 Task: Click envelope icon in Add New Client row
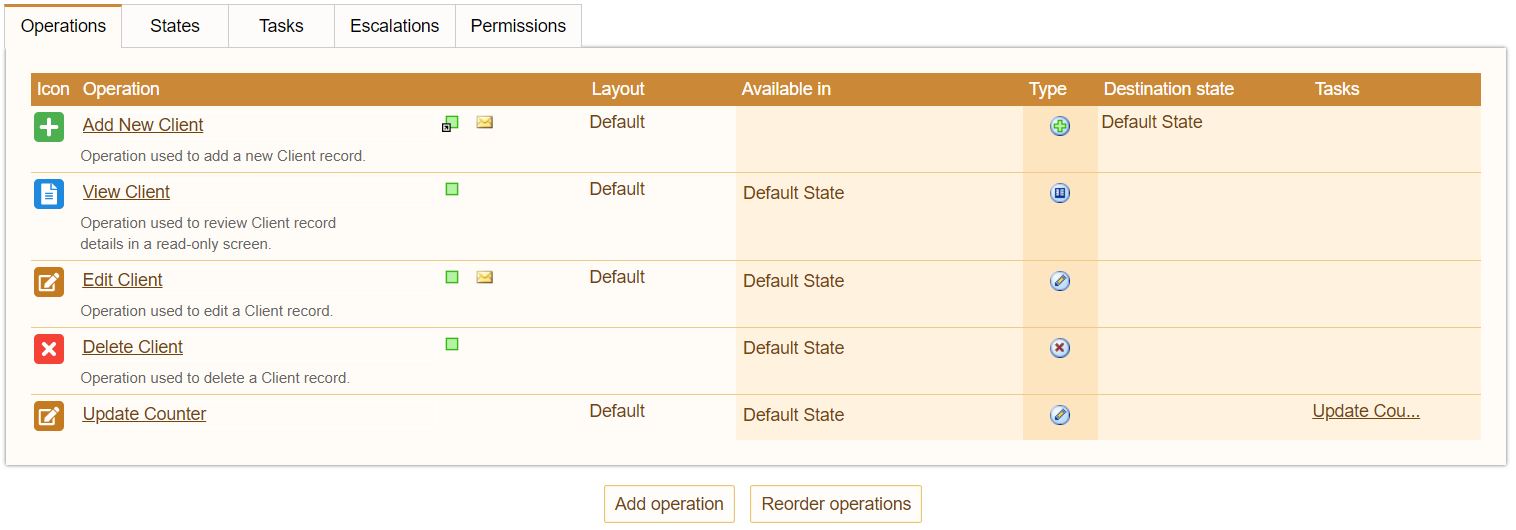click(485, 123)
